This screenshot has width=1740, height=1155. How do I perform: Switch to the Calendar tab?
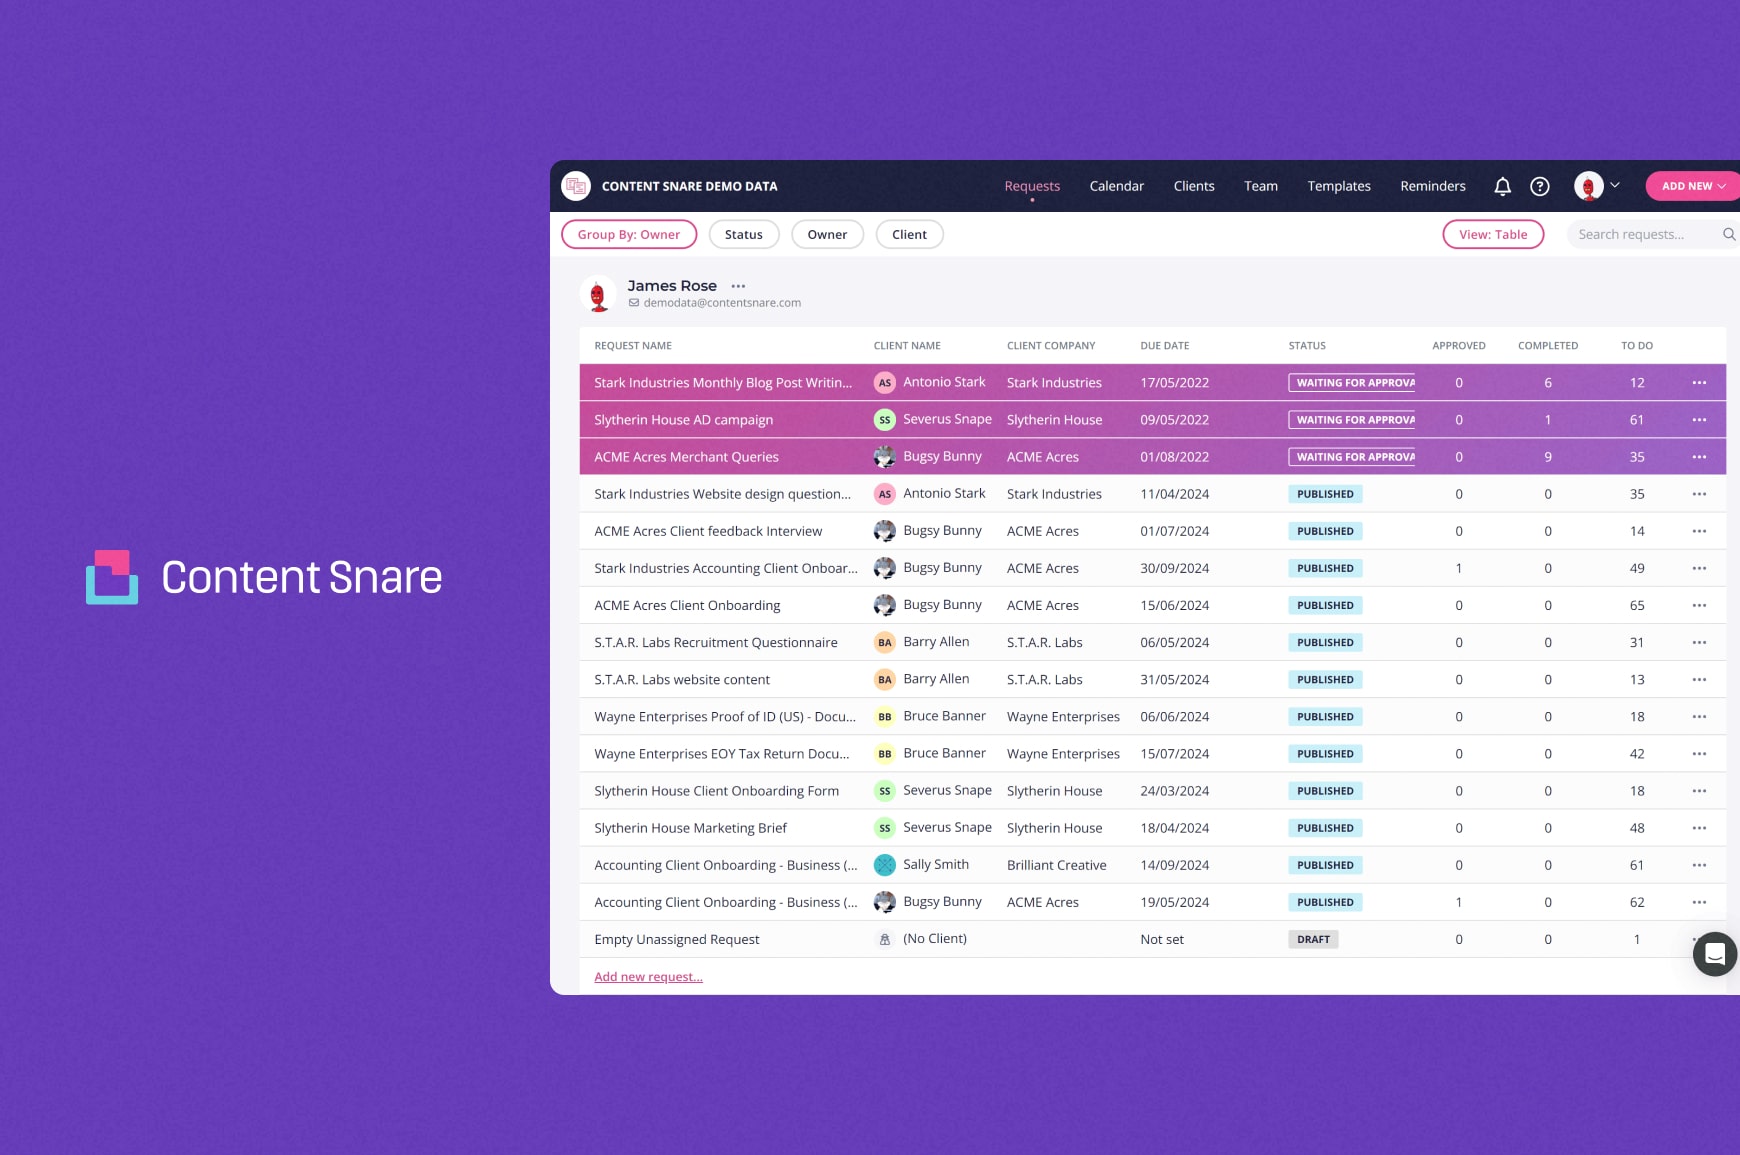(1116, 186)
